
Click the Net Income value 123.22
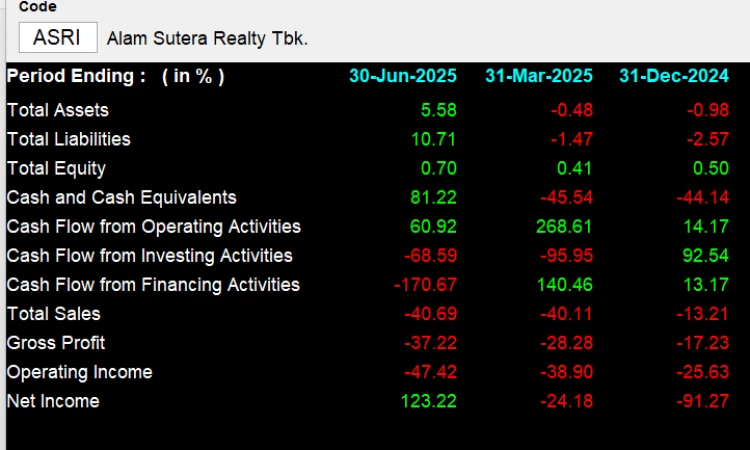point(432,401)
